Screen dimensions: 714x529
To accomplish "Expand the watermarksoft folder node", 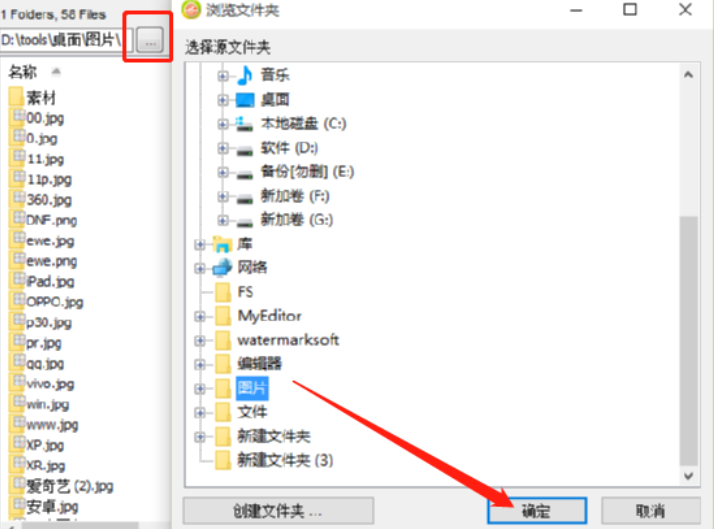I will pyautogui.click(x=199, y=340).
